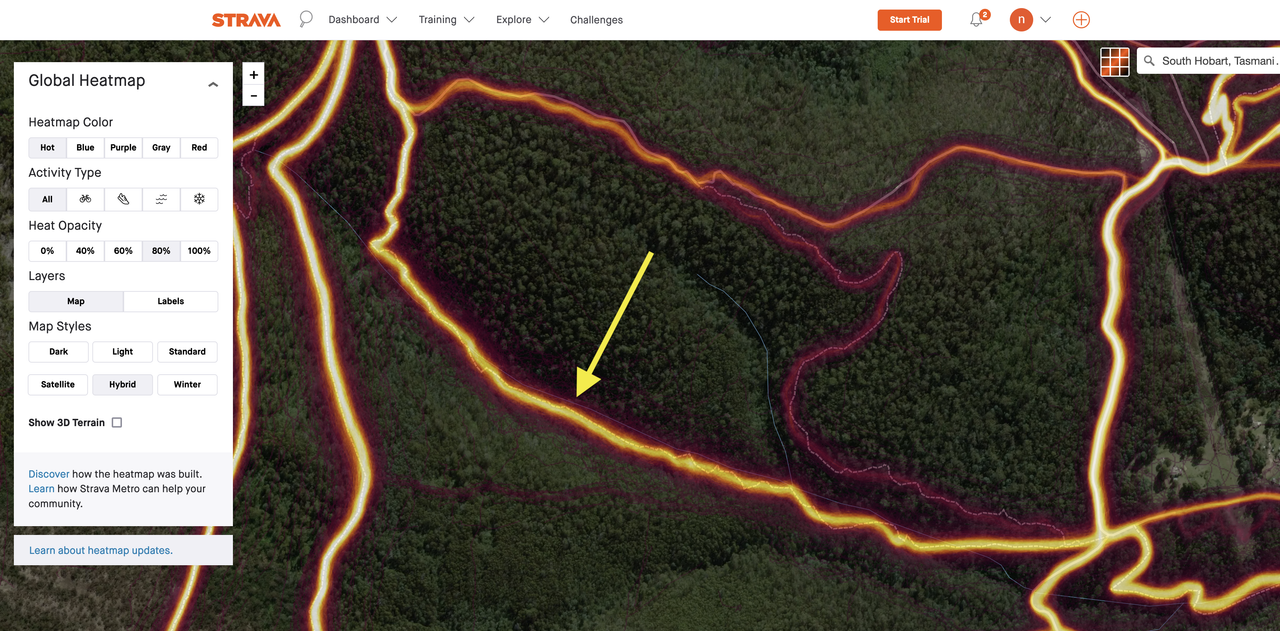Open the Challenges page
1280x631 pixels.
click(596, 20)
